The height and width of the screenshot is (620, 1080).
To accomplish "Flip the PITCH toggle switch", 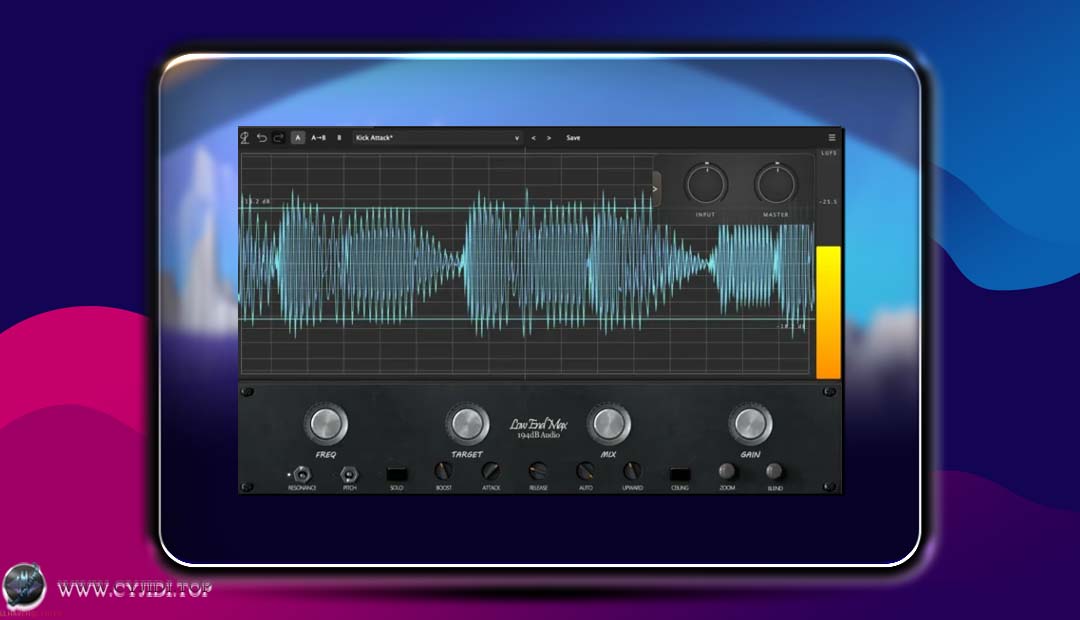I will tap(349, 474).
